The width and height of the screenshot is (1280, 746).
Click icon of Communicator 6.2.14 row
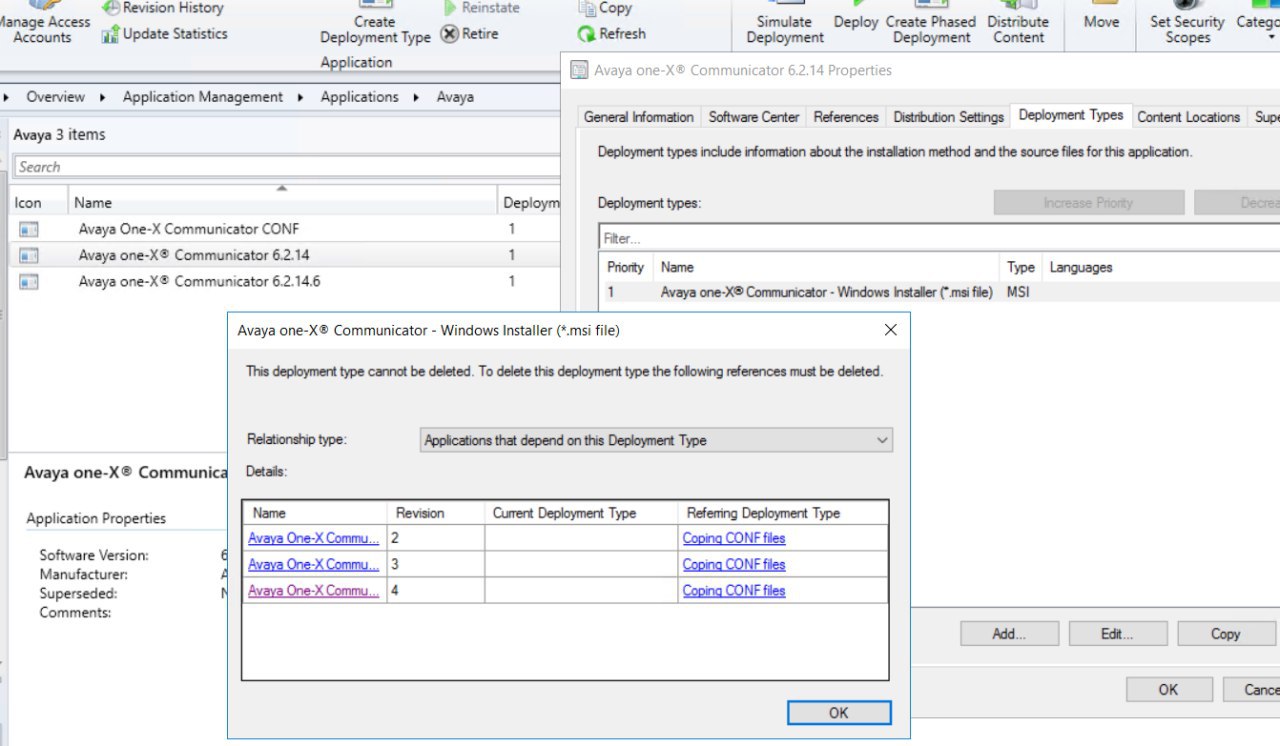pyautogui.click(x=29, y=255)
